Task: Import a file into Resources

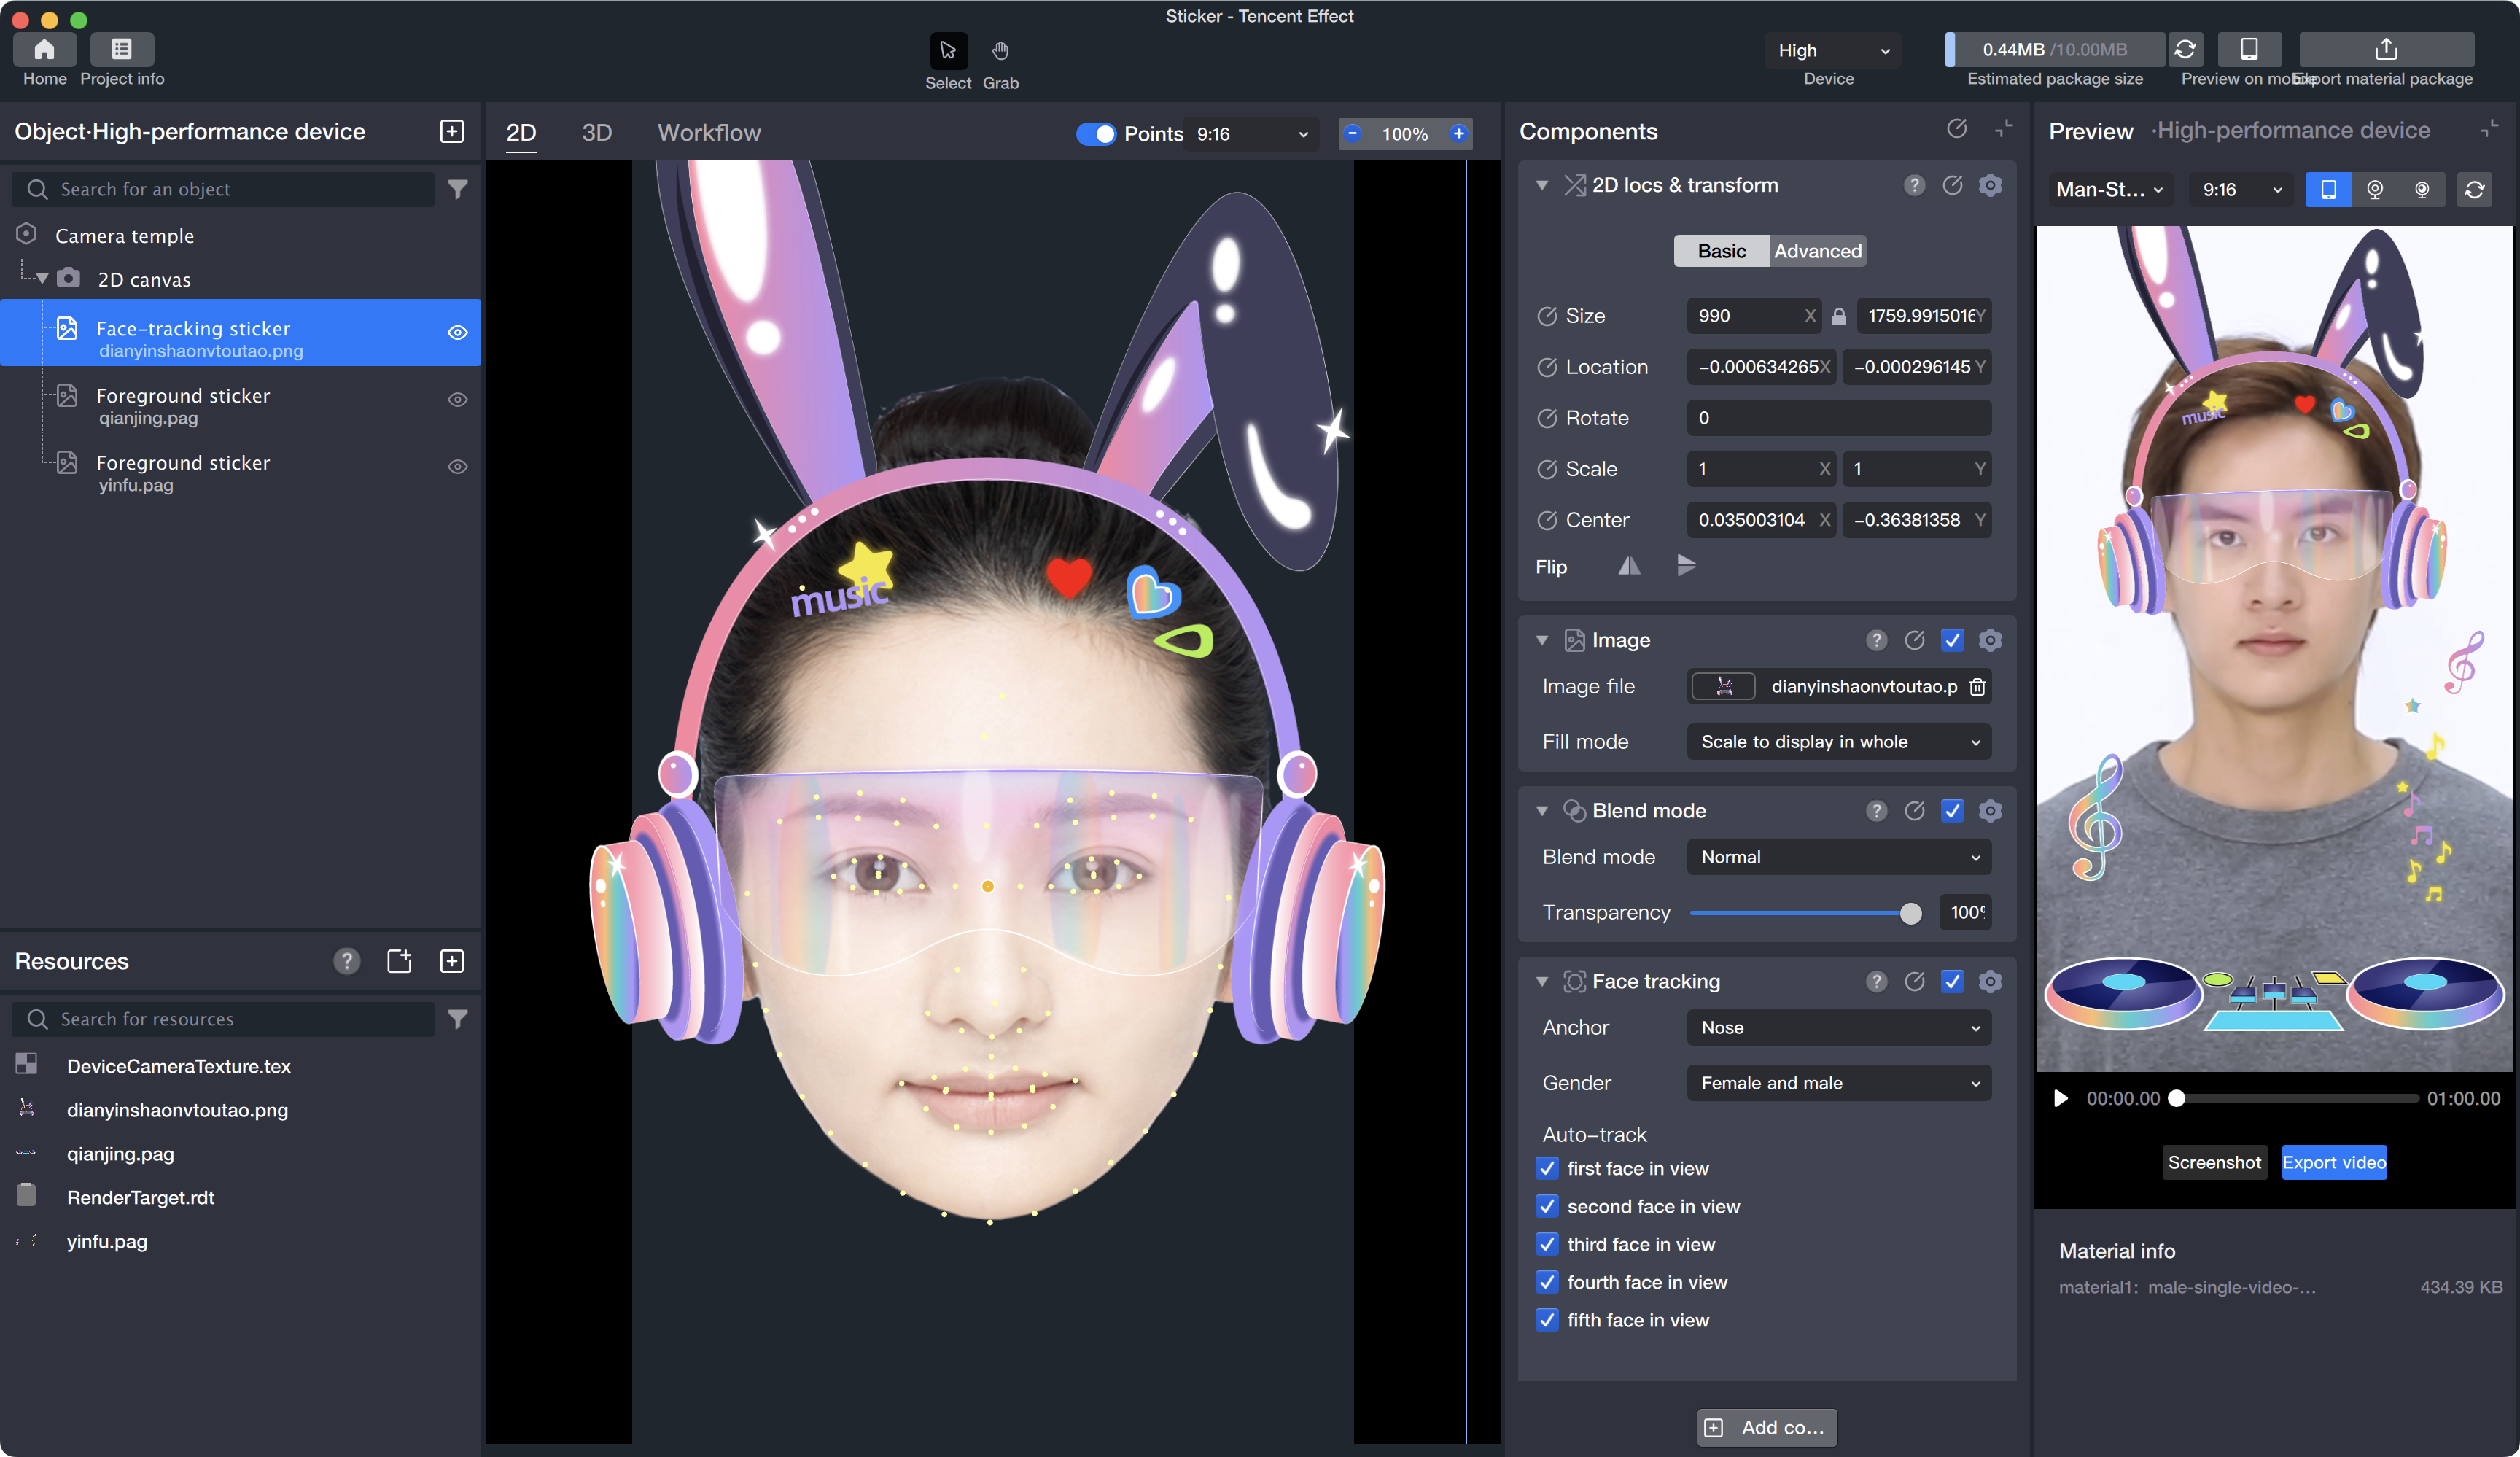Action: [x=399, y=961]
